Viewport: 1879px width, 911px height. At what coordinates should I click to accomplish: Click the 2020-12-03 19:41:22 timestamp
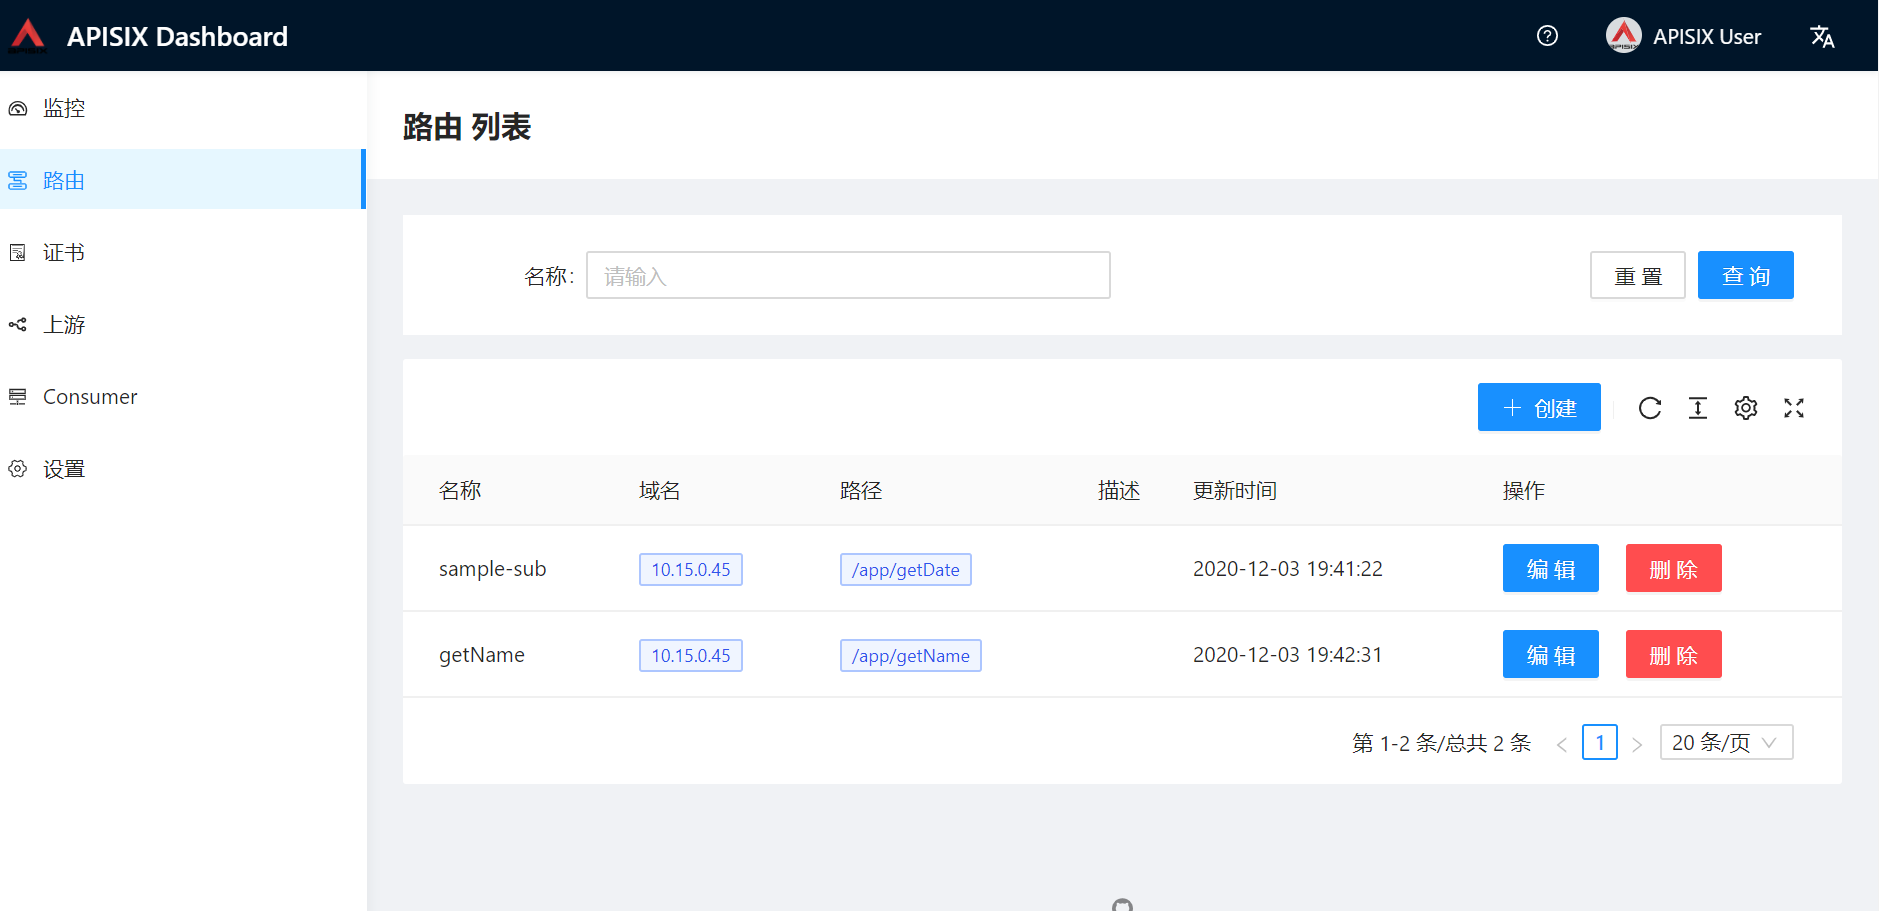(x=1288, y=569)
